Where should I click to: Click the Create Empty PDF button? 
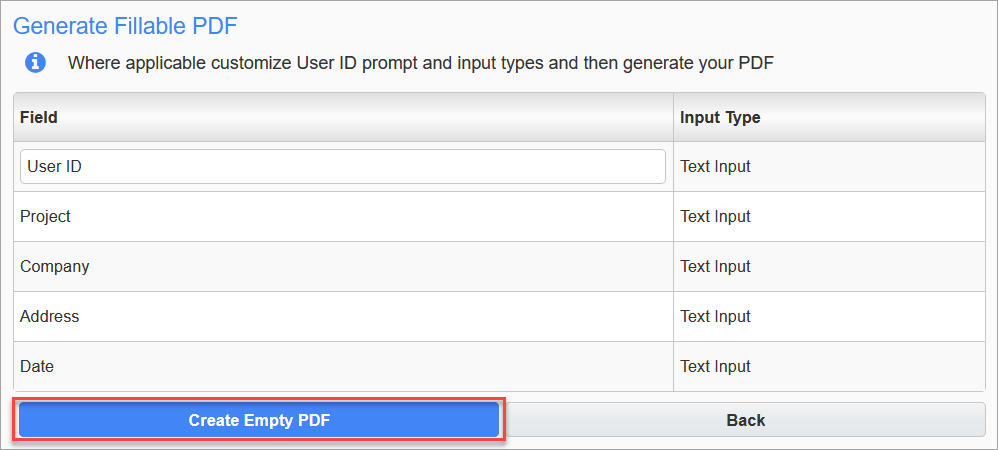click(x=259, y=420)
